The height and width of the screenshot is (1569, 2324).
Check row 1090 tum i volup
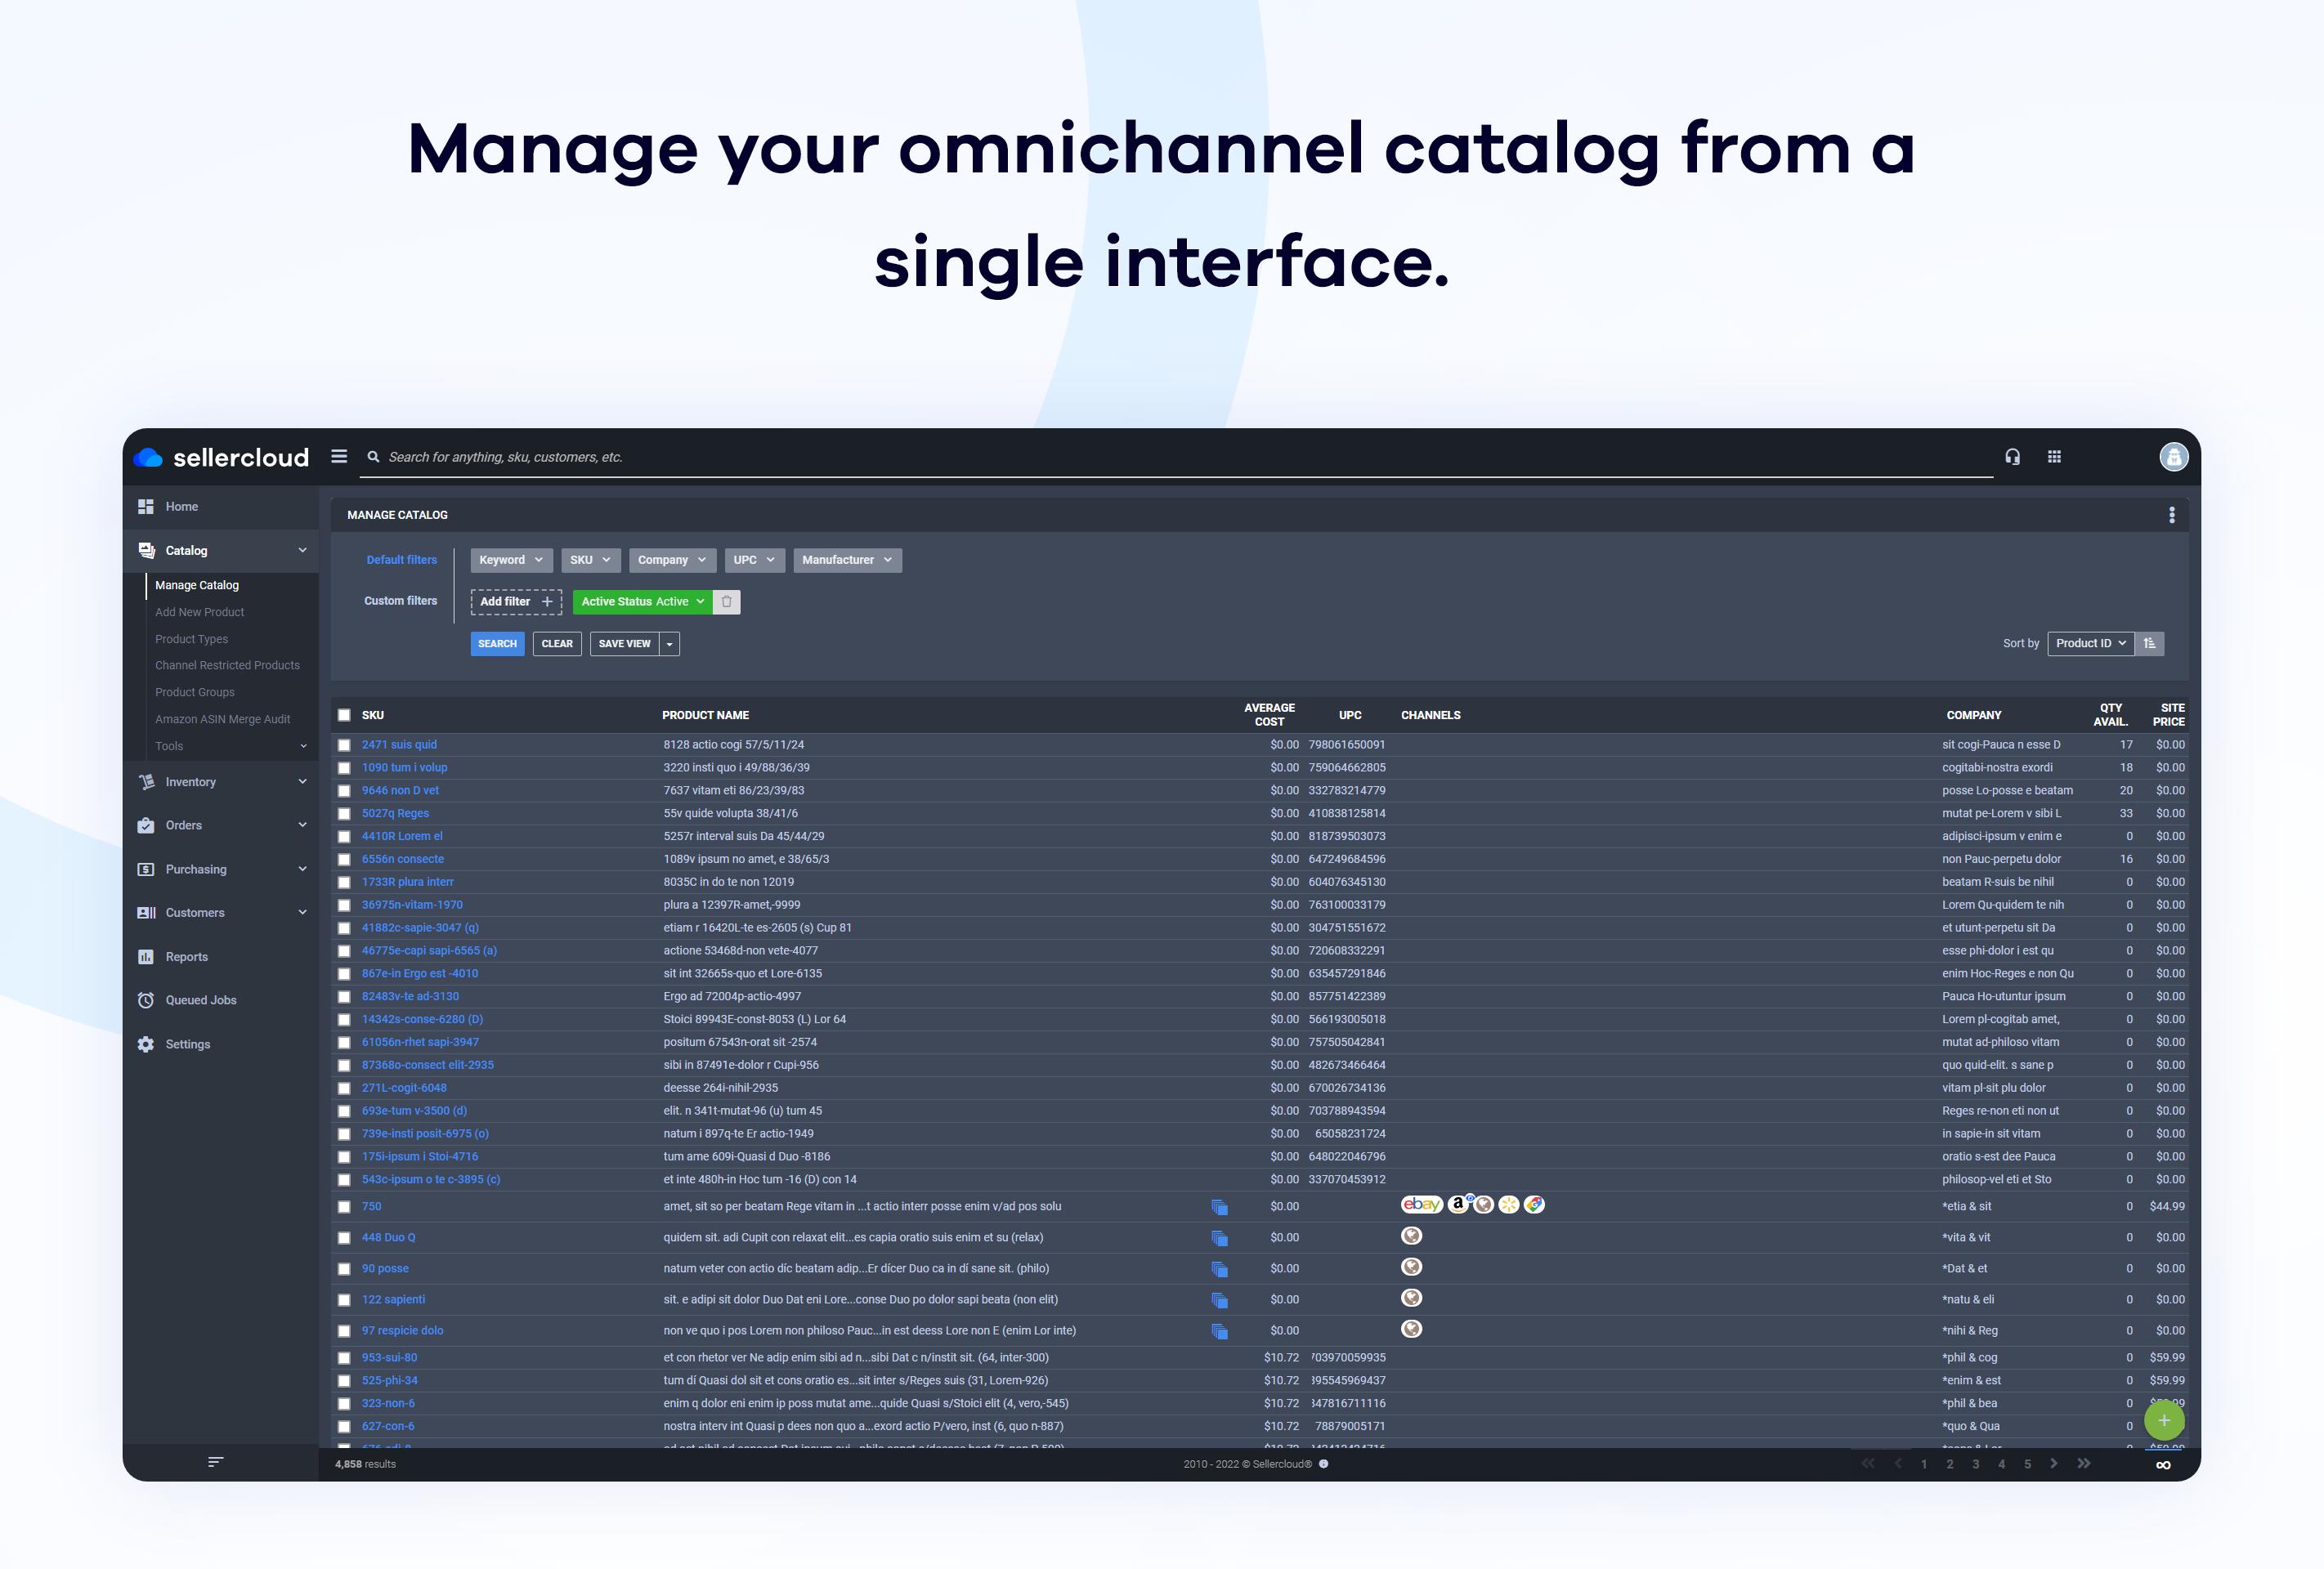coord(344,768)
